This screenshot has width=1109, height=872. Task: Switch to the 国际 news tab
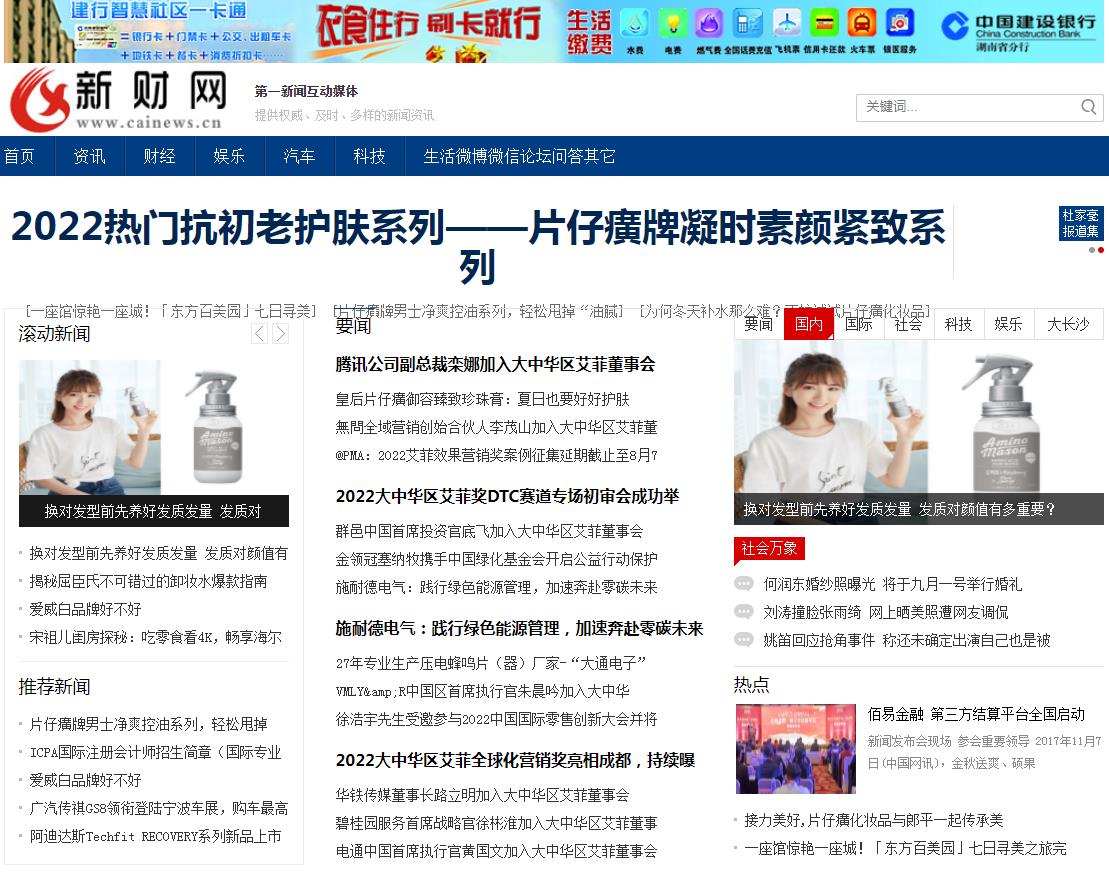click(x=859, y=324)
